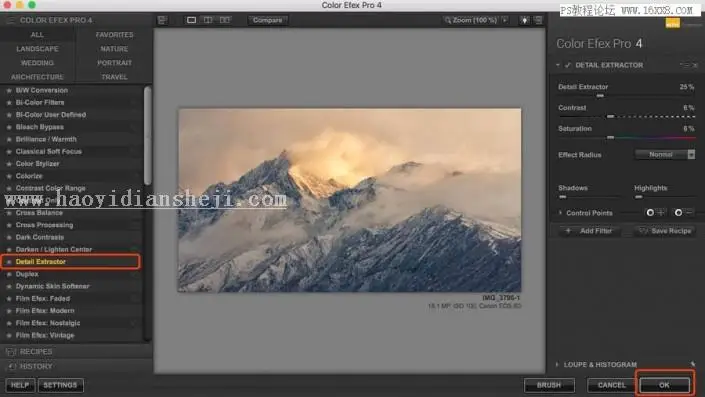Toggle the preview background lightbulb icon

tap(524, 20)
